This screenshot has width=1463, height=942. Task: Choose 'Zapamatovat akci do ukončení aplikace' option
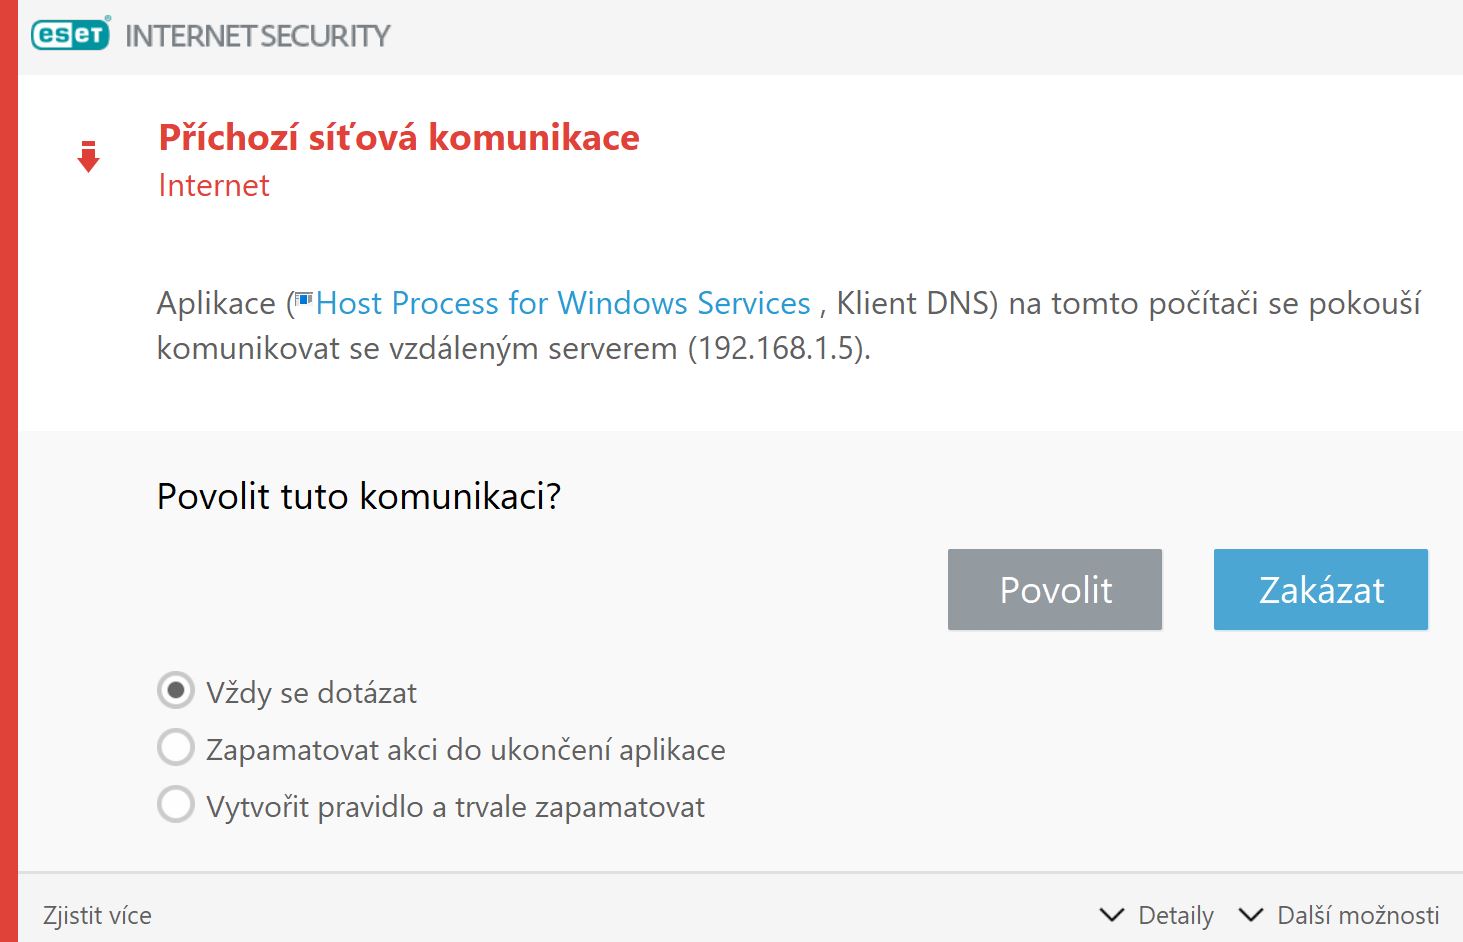(176, 748)
